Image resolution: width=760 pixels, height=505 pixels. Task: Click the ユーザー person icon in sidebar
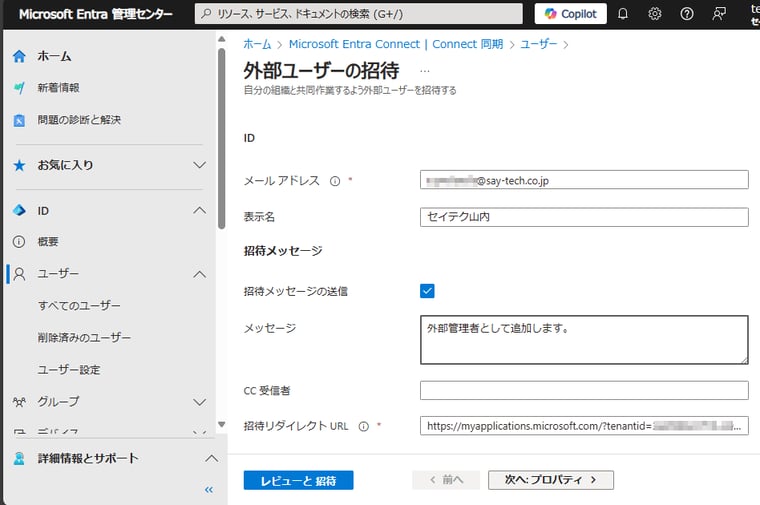[19, 274]
